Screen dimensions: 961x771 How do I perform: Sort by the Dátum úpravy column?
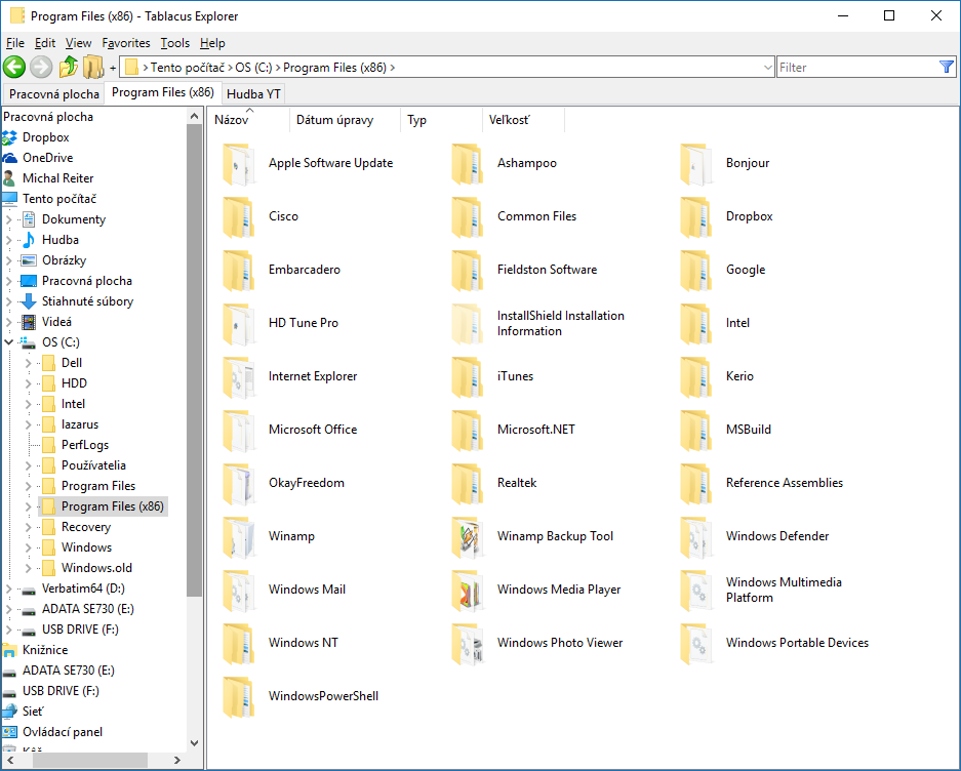[x=334, y=120]
